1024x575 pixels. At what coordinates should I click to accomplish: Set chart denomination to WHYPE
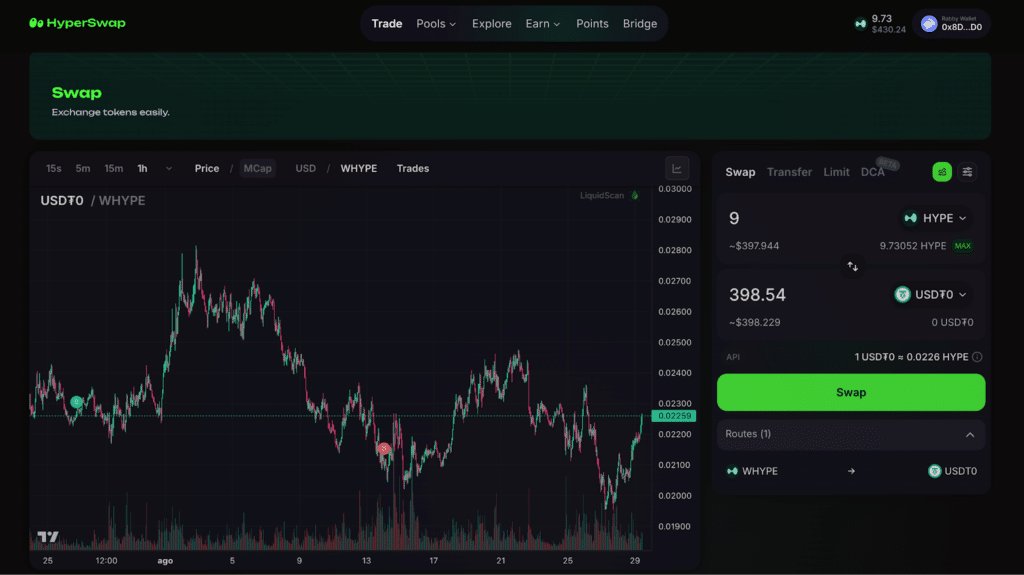pos(359,169)
